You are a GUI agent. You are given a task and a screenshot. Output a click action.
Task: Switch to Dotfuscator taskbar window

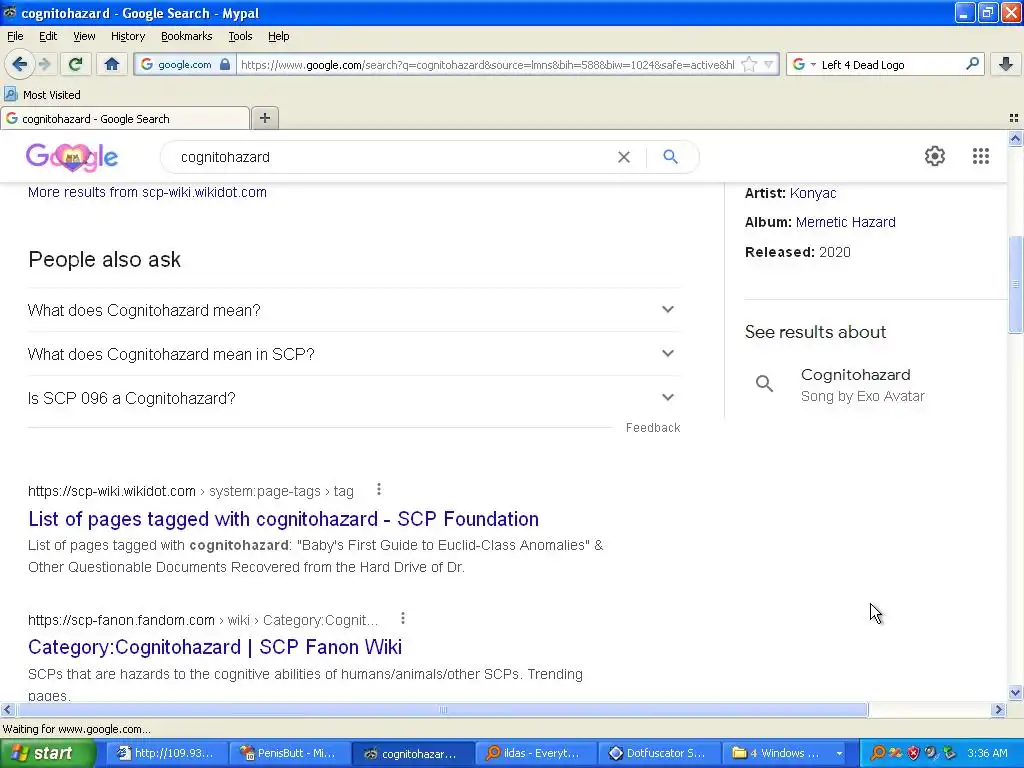[x=658, y=753]
